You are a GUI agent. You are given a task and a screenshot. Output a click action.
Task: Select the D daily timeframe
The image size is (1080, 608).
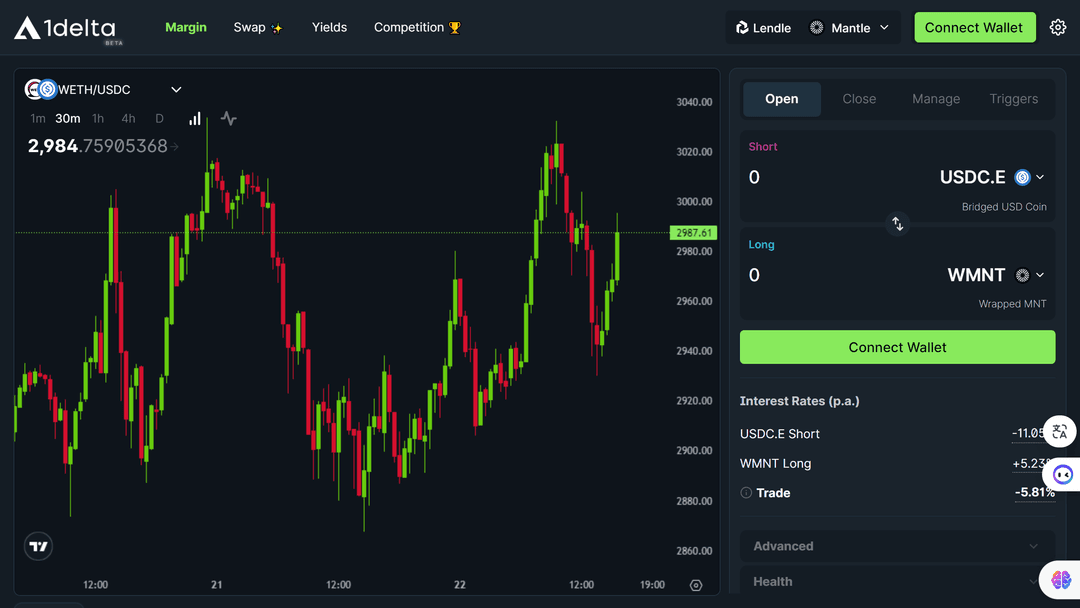pos(159,118)
